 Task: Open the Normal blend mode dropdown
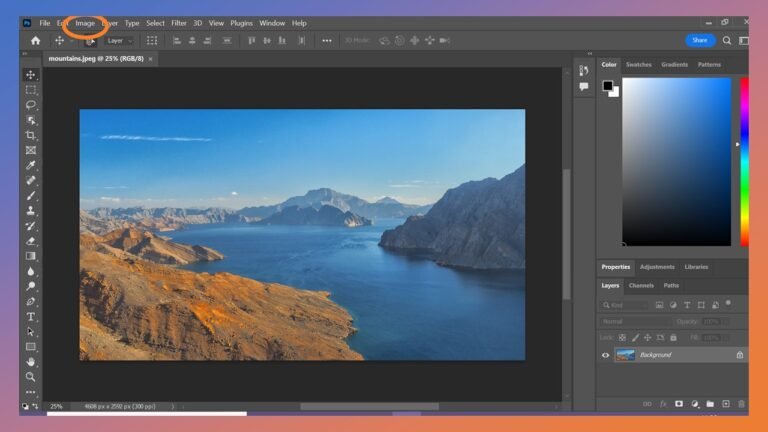(x=635, y=322)
